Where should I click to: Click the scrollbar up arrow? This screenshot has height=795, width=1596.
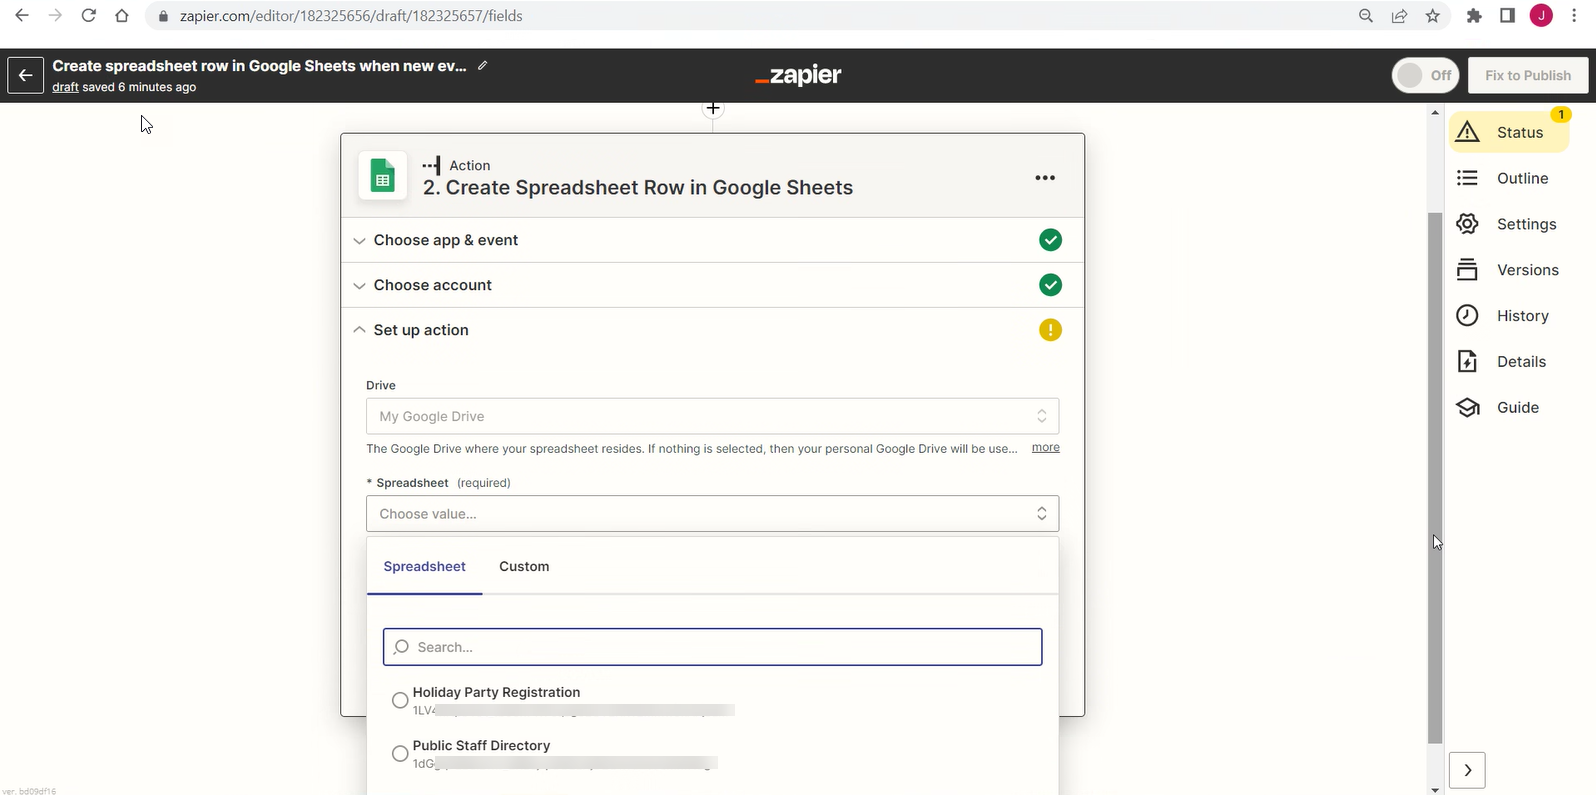[x=1435, y=112]
